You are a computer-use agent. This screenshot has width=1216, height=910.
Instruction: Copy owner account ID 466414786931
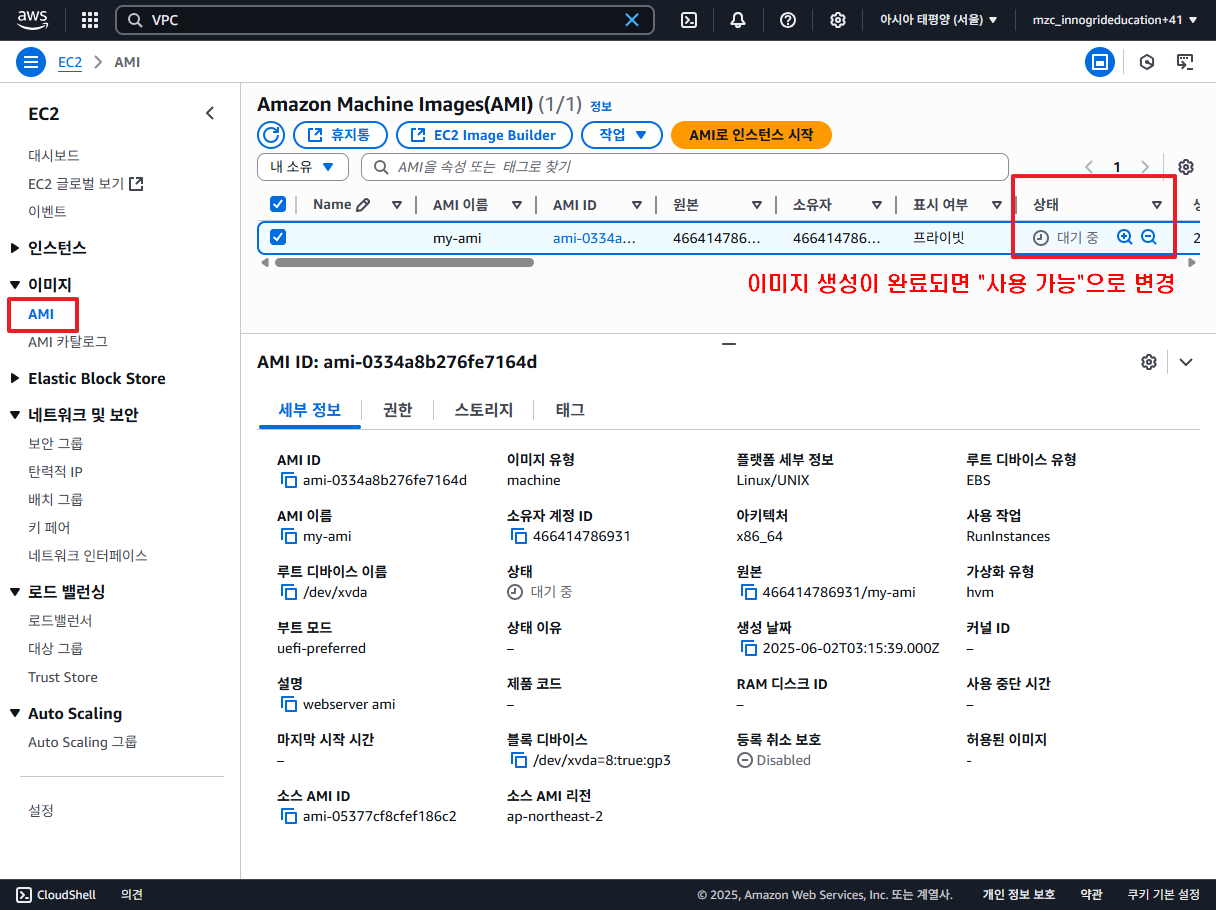coord(519,536)
